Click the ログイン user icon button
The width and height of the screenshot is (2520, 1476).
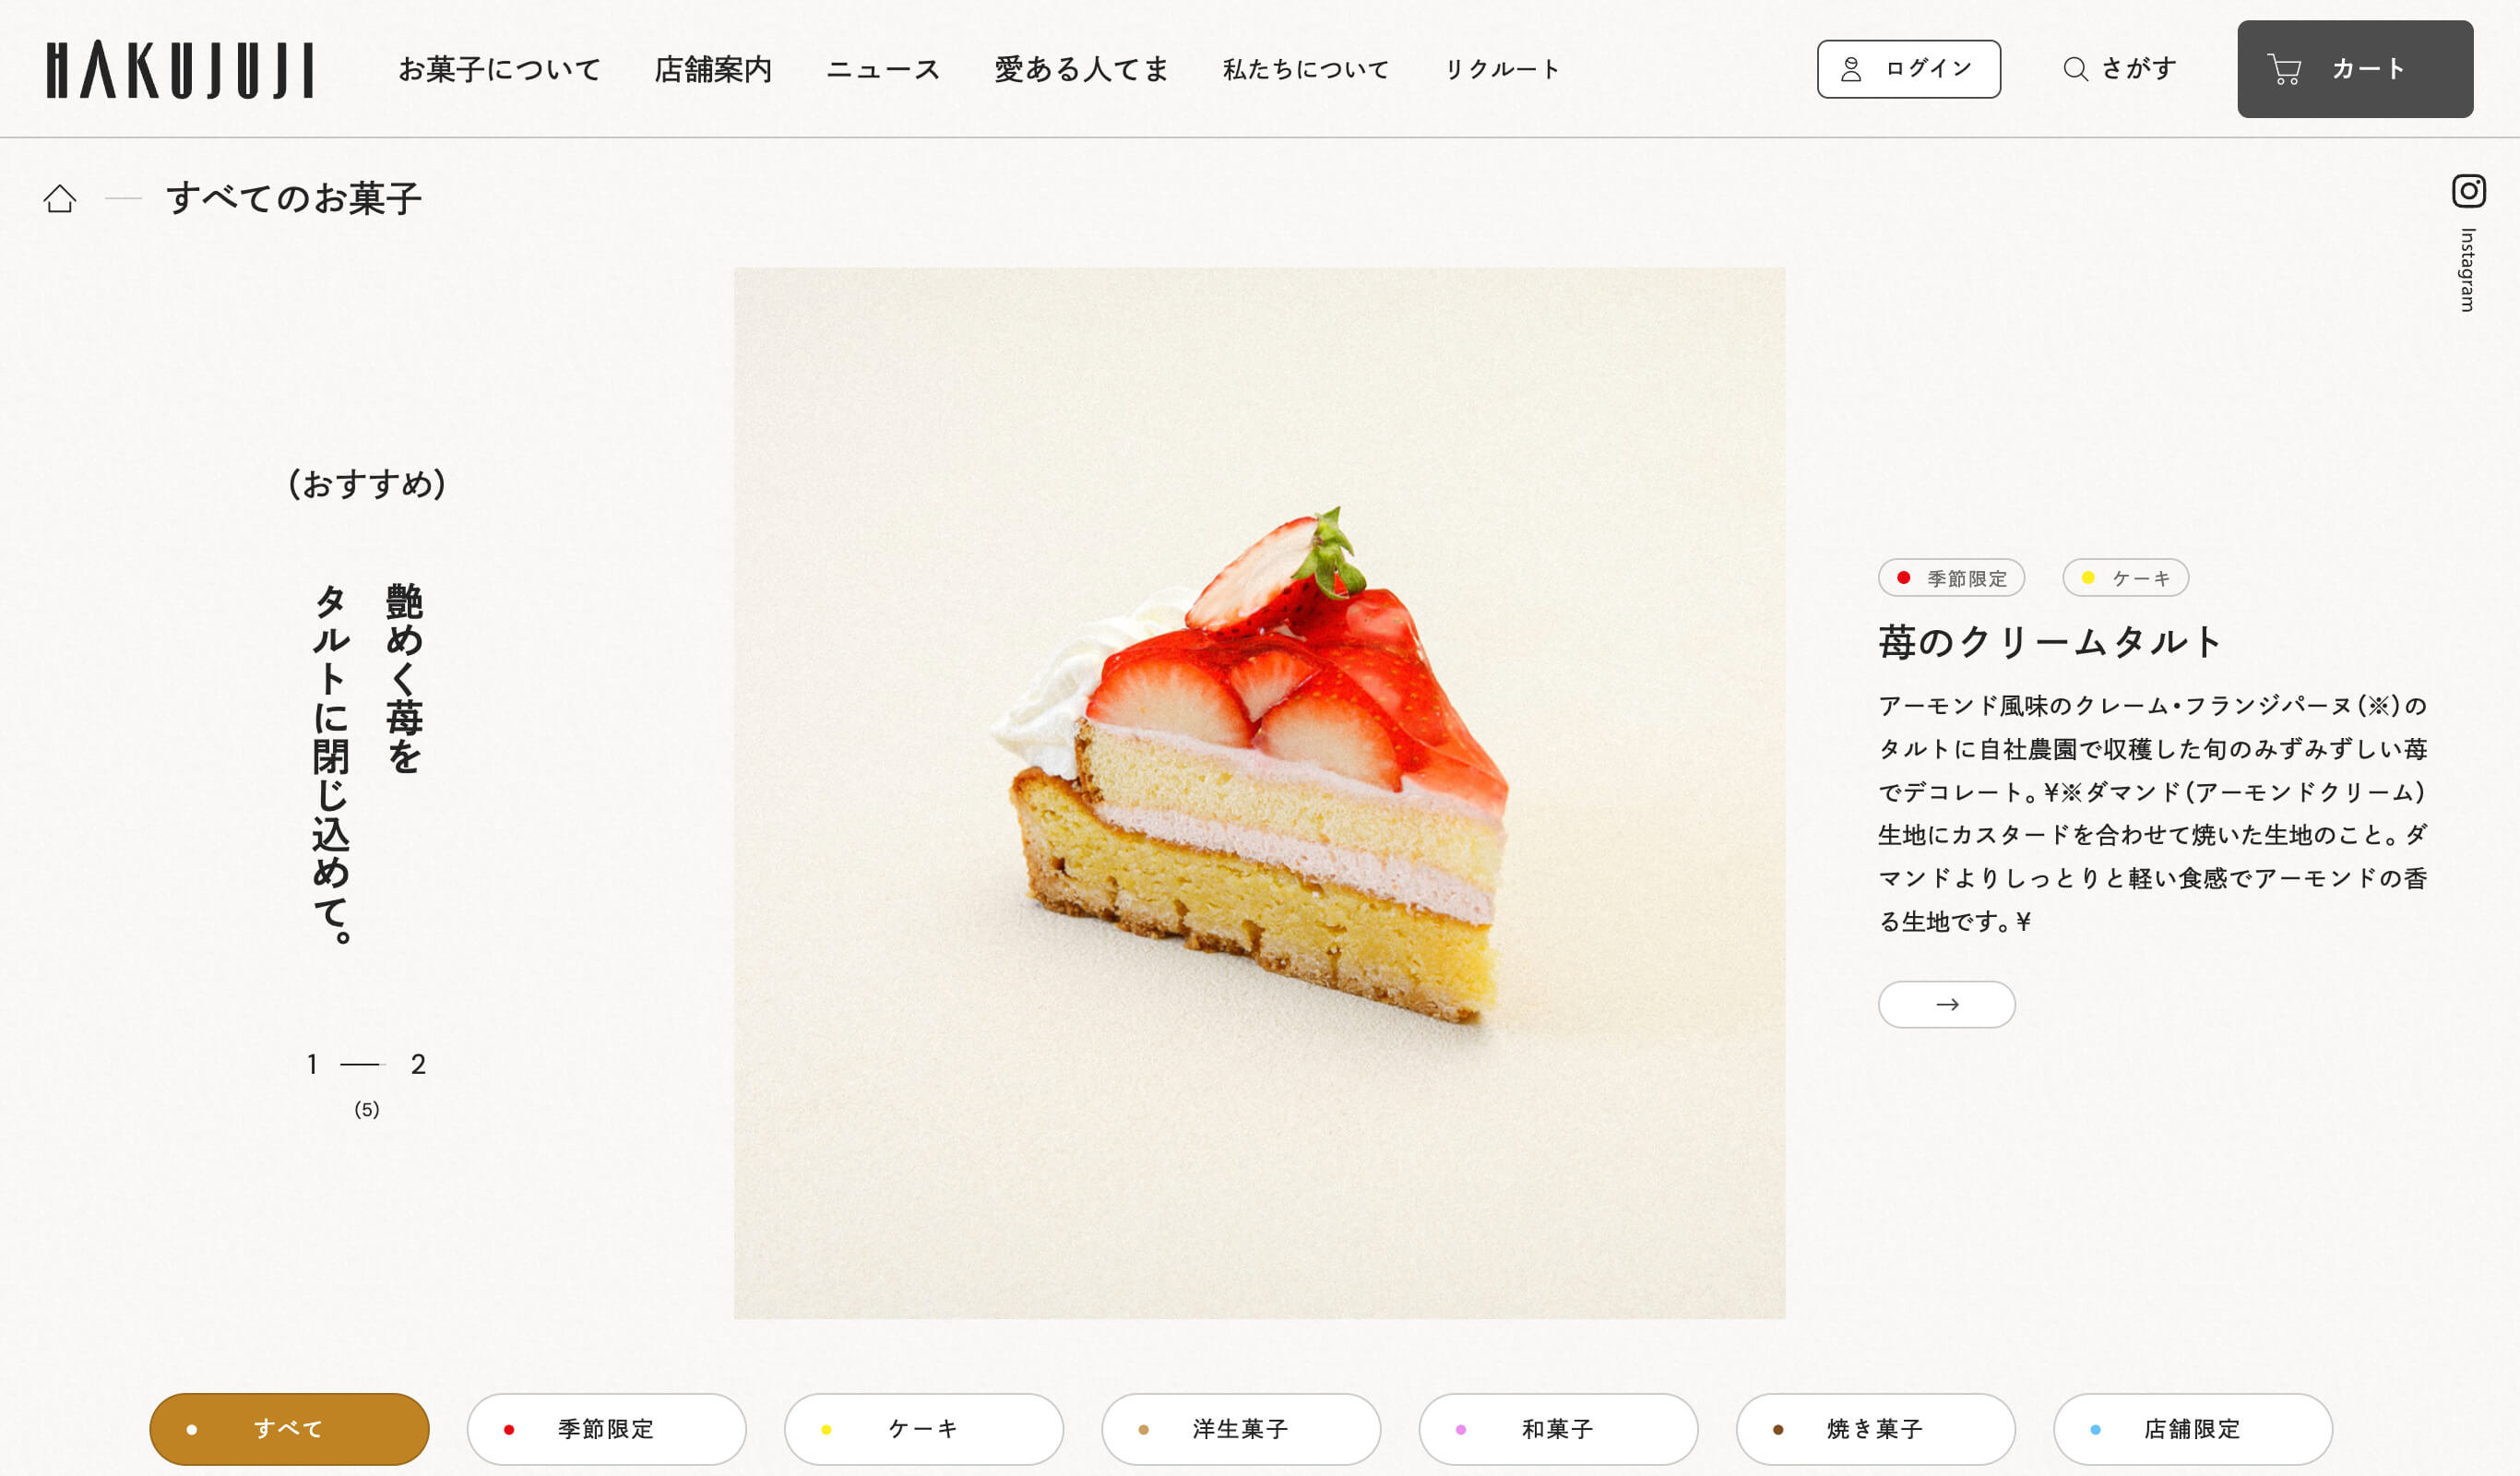[x=1909, y=69]
